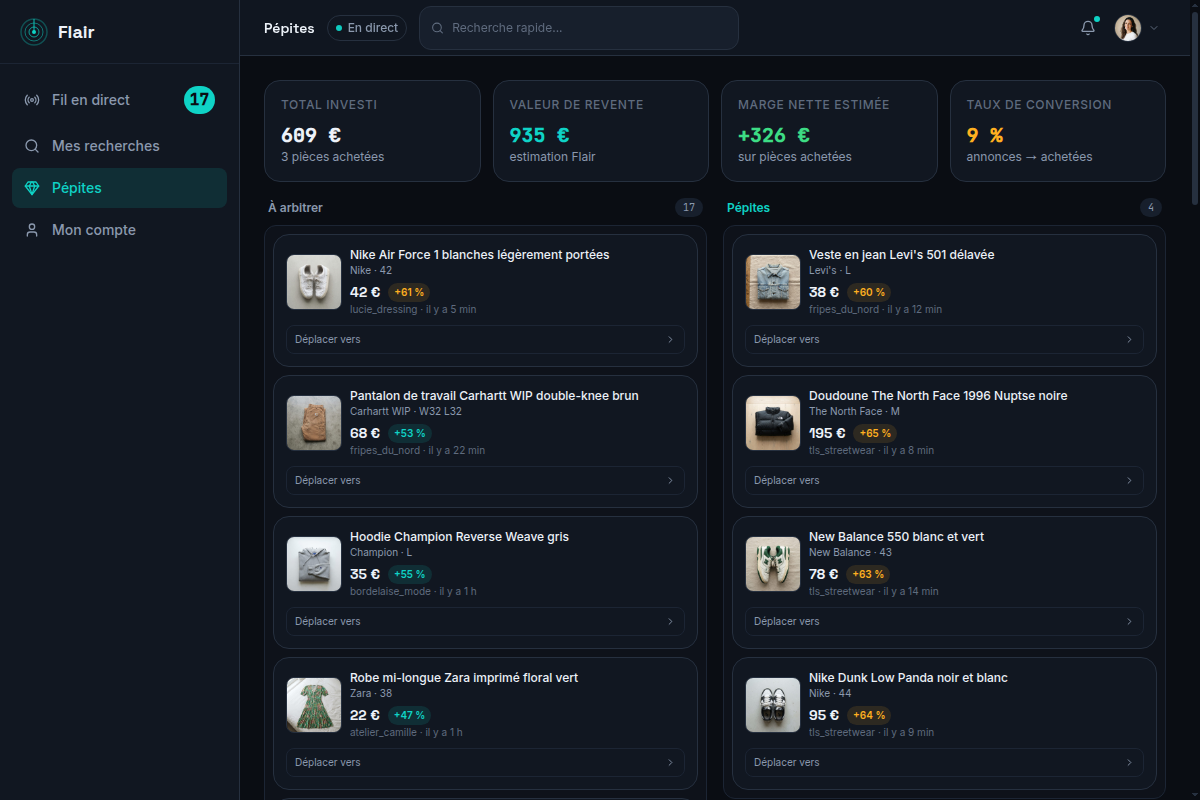Click the Taux de conversion 9 % card

[1058, 131]
